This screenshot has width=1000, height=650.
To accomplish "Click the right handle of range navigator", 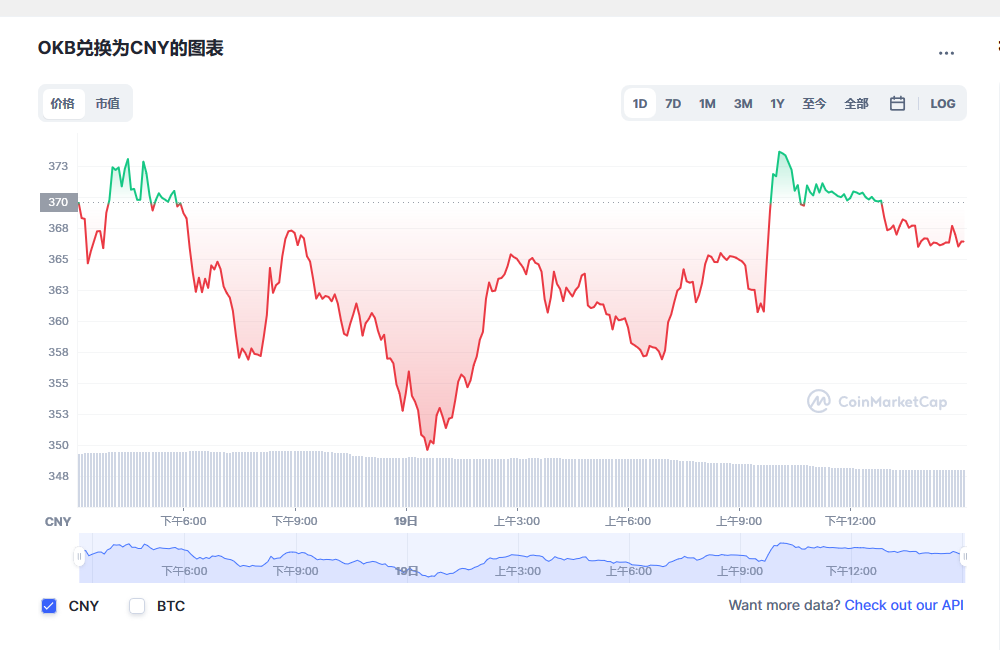I will 964,557.
